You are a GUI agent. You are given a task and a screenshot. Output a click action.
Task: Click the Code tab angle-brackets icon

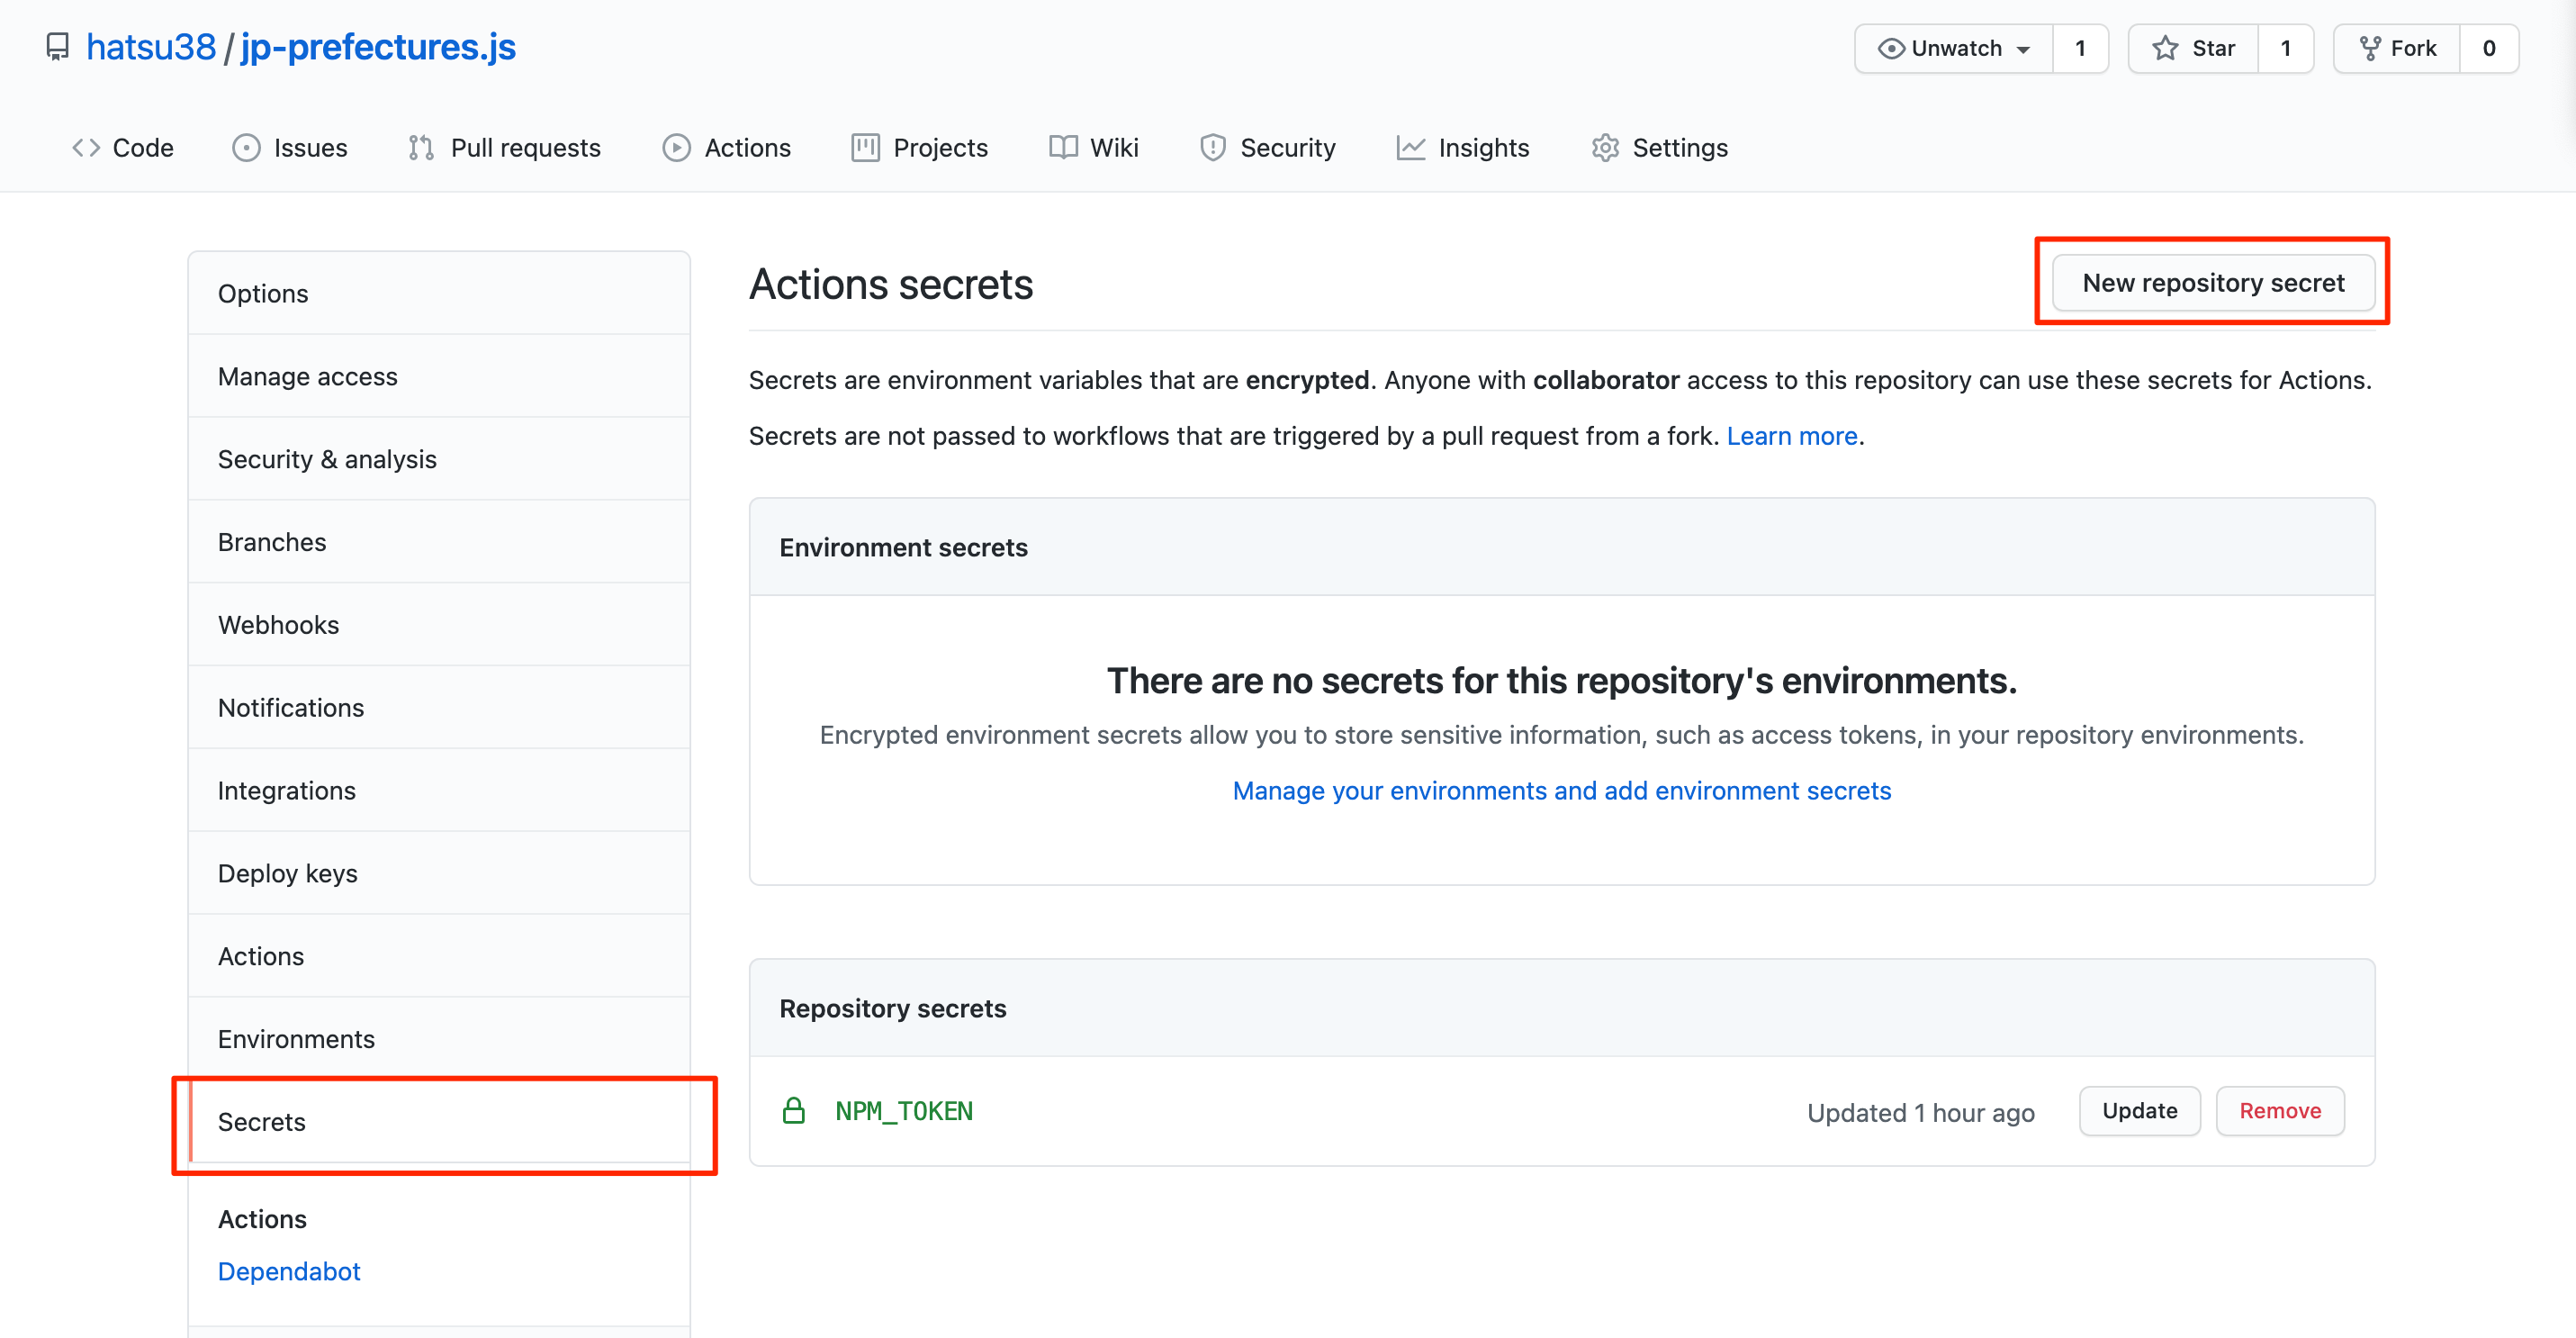86,148
